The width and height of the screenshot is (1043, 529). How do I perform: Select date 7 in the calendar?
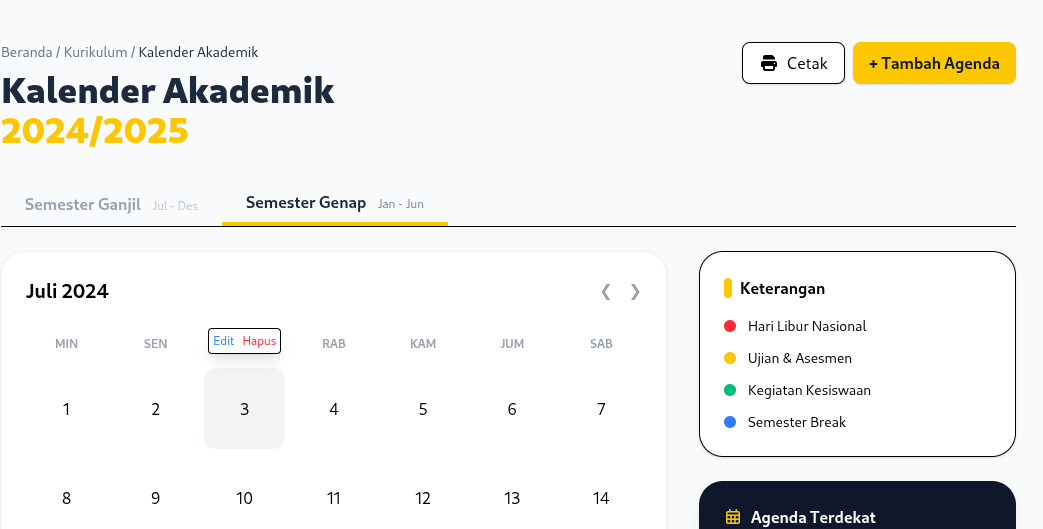pos(601,408)
